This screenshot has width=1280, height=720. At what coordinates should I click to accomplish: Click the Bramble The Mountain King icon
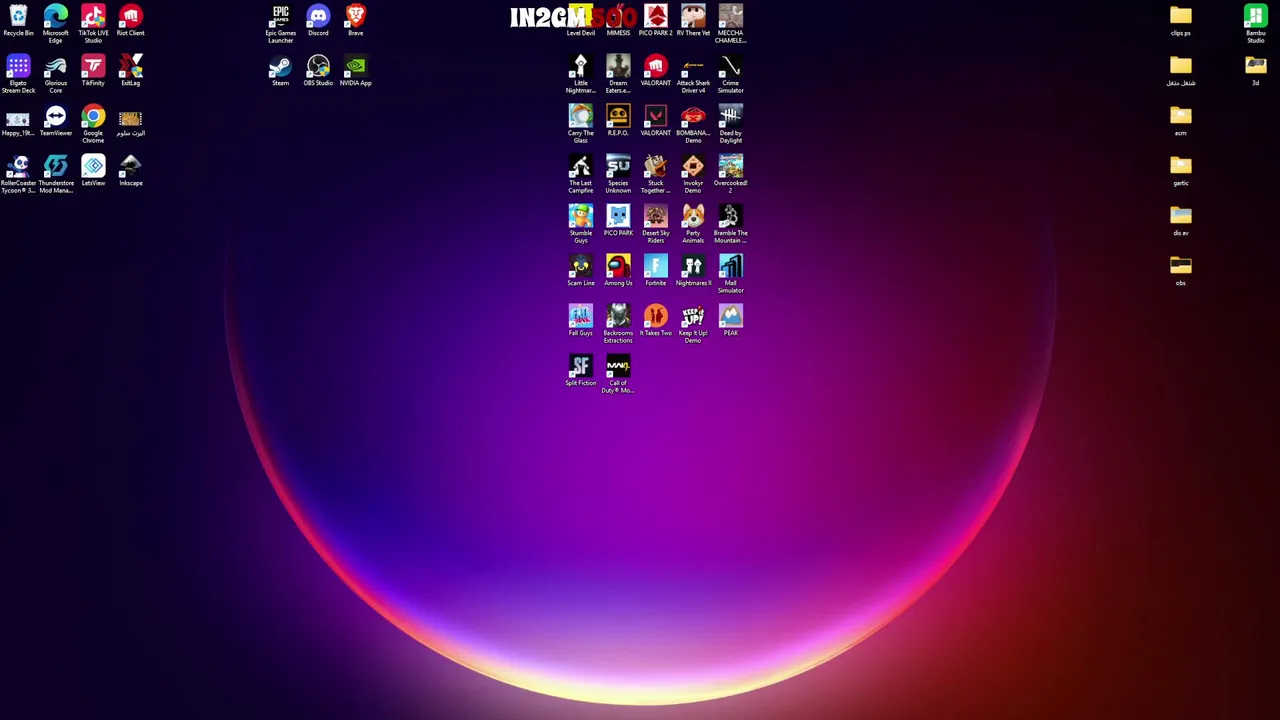(731, 216)
